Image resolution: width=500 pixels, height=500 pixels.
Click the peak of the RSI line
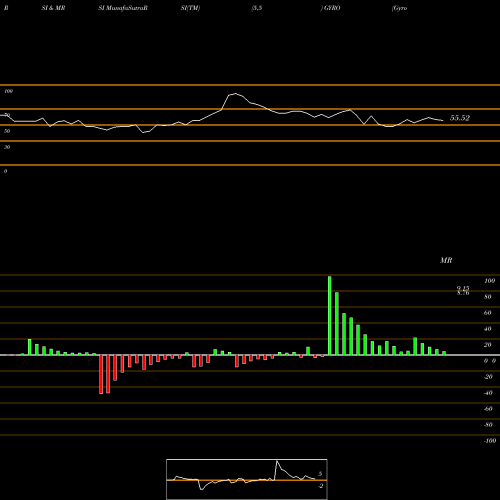pos(235,94)
